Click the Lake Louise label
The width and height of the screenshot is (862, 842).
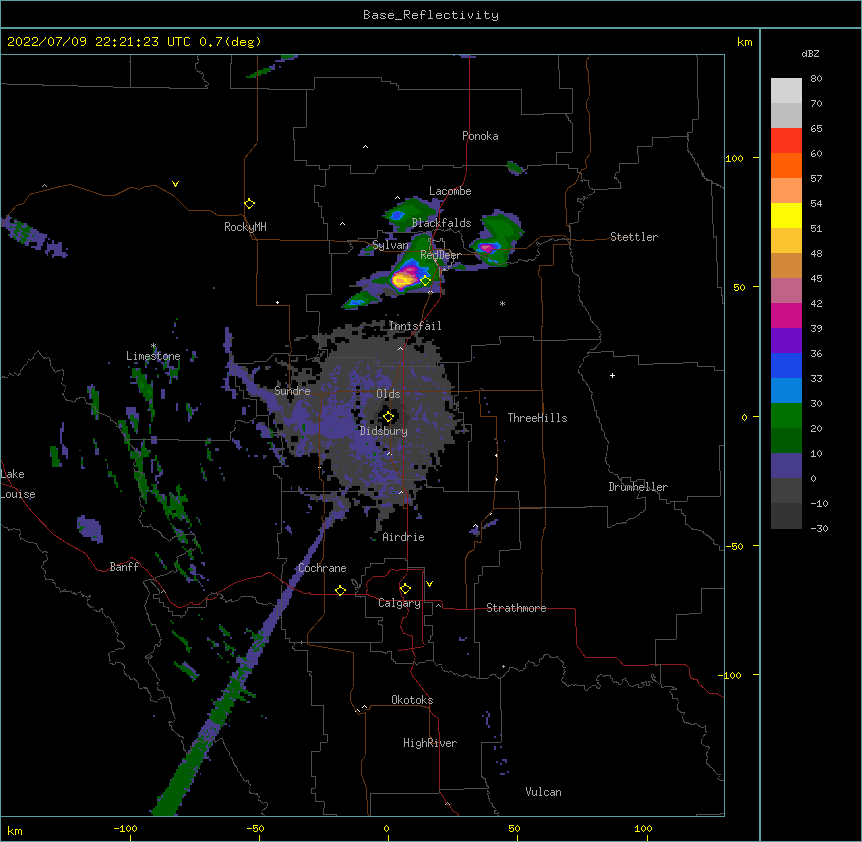(x=18, y=484)
